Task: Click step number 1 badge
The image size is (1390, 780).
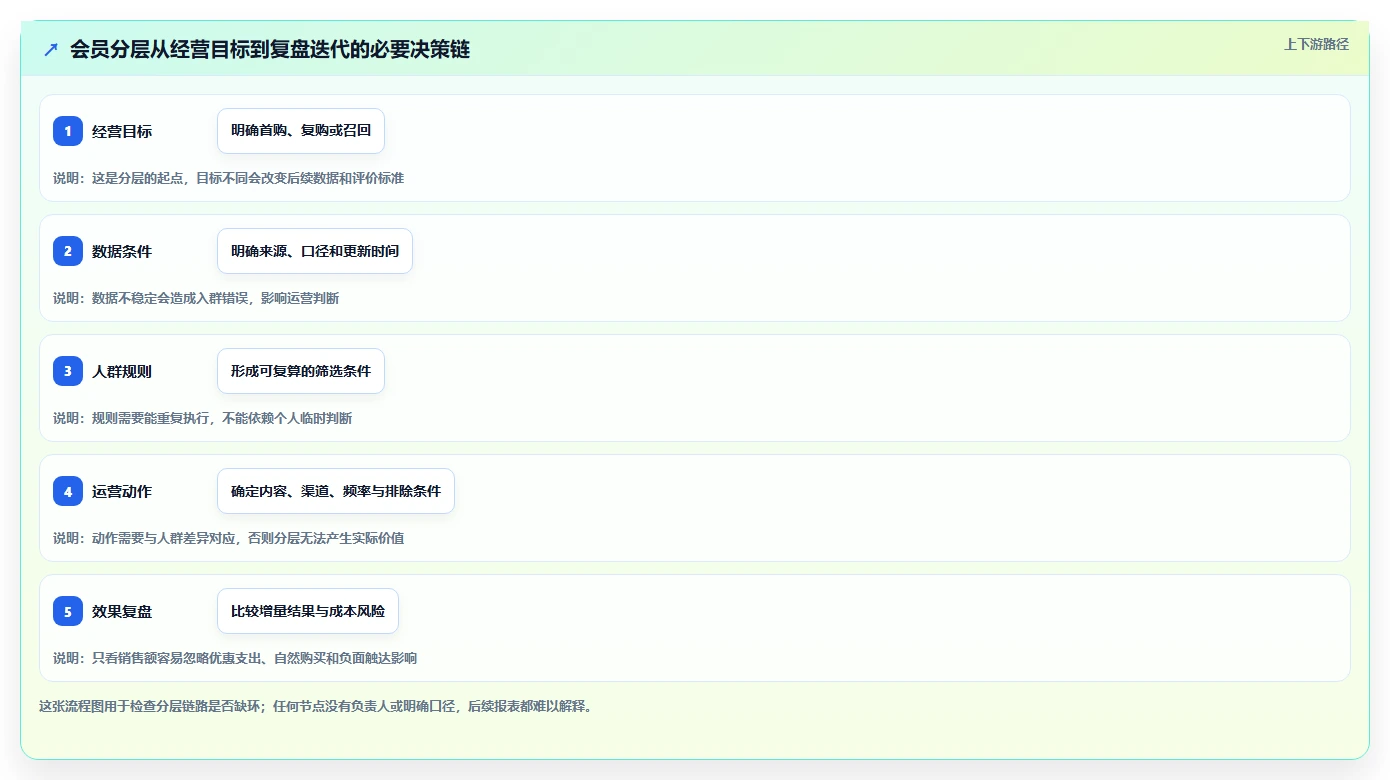Action: pos(68,131)
